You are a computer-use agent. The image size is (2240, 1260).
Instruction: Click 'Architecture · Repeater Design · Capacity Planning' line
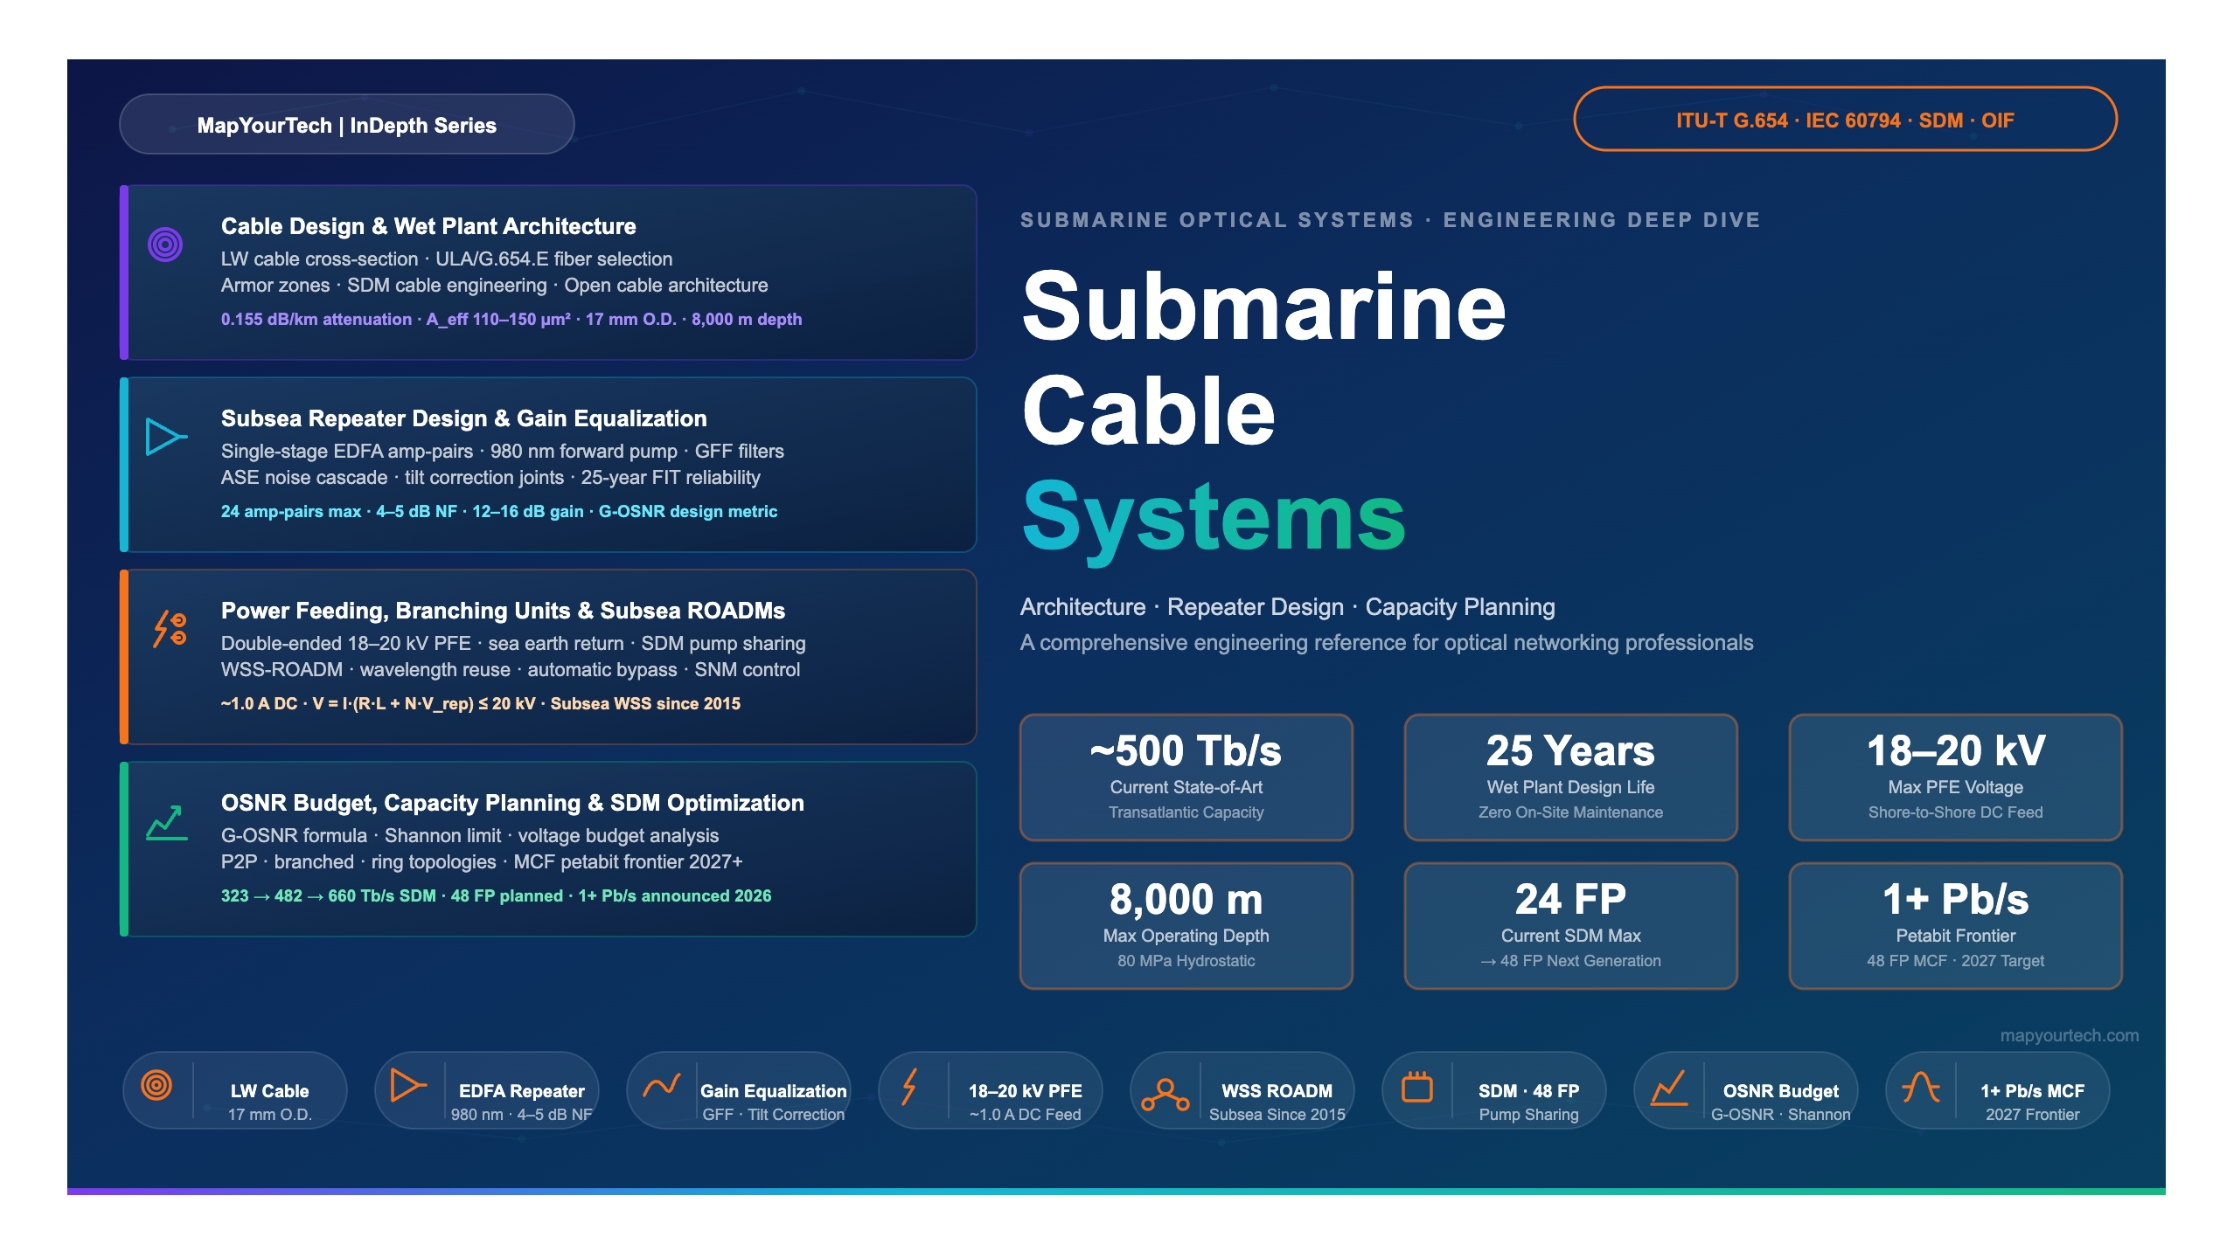(x=1287, y=607)
